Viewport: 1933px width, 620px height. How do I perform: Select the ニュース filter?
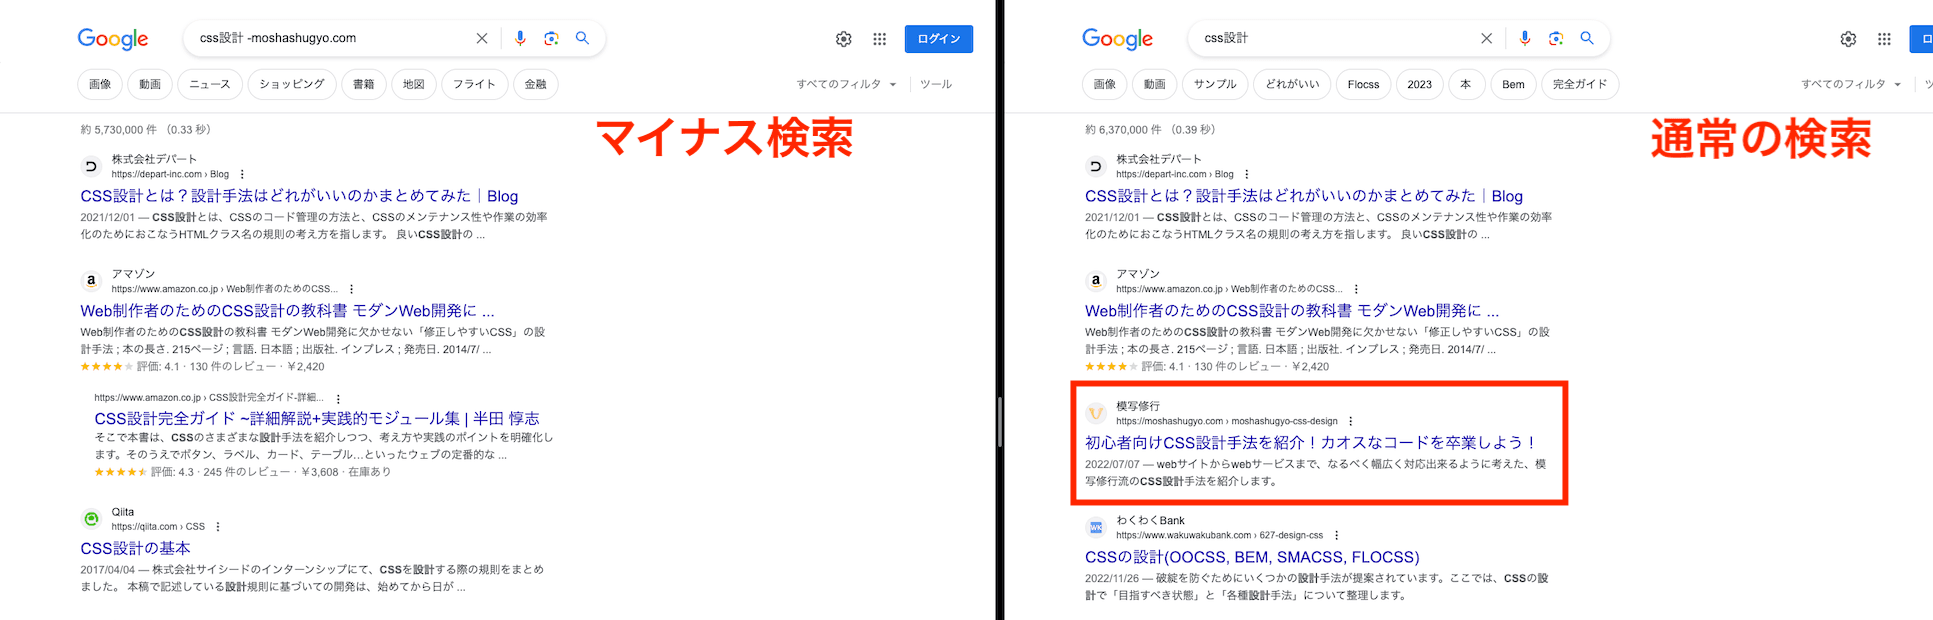(210, 84)
